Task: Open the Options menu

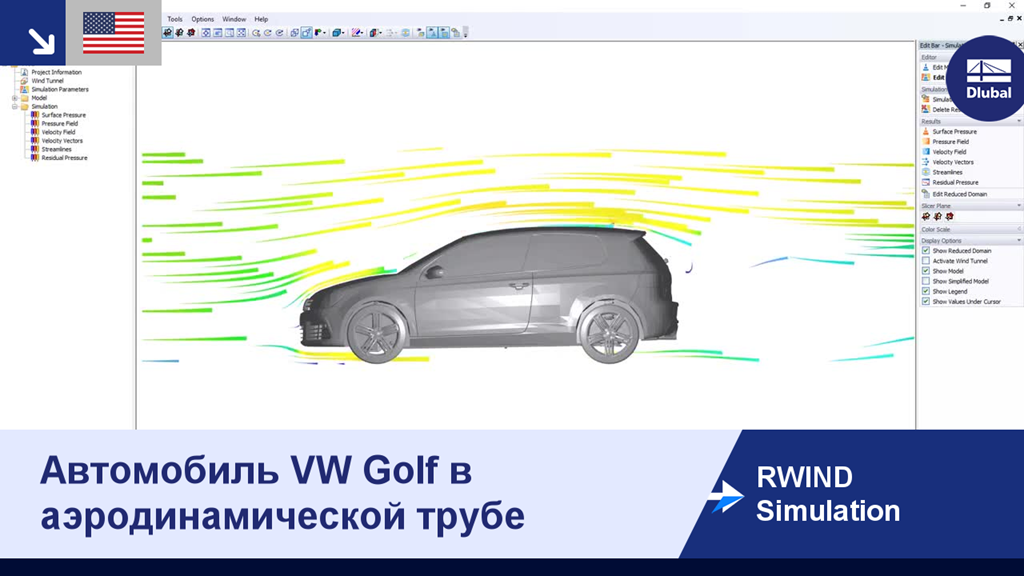Action: pos(202,19)
